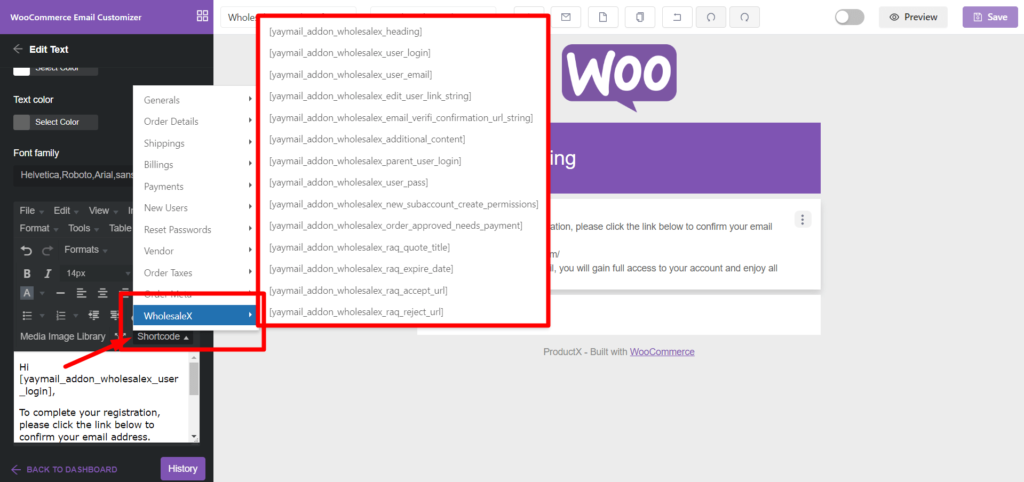Open the WooCommerce footer link
Viewport: 1024px width, 482px height.
(662, 351)
